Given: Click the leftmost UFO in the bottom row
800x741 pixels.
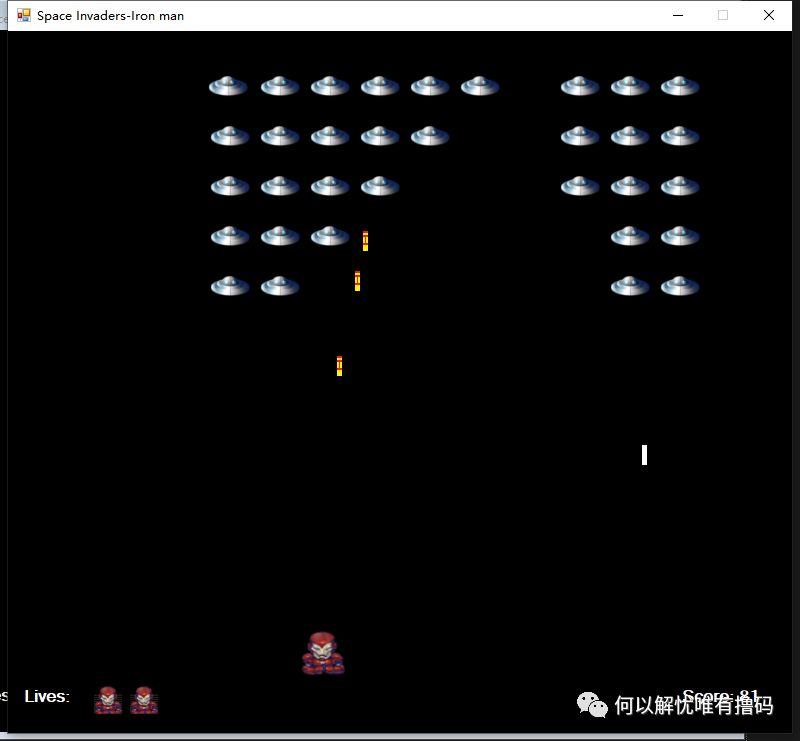Looking at the screenshot, I should 230,286.
